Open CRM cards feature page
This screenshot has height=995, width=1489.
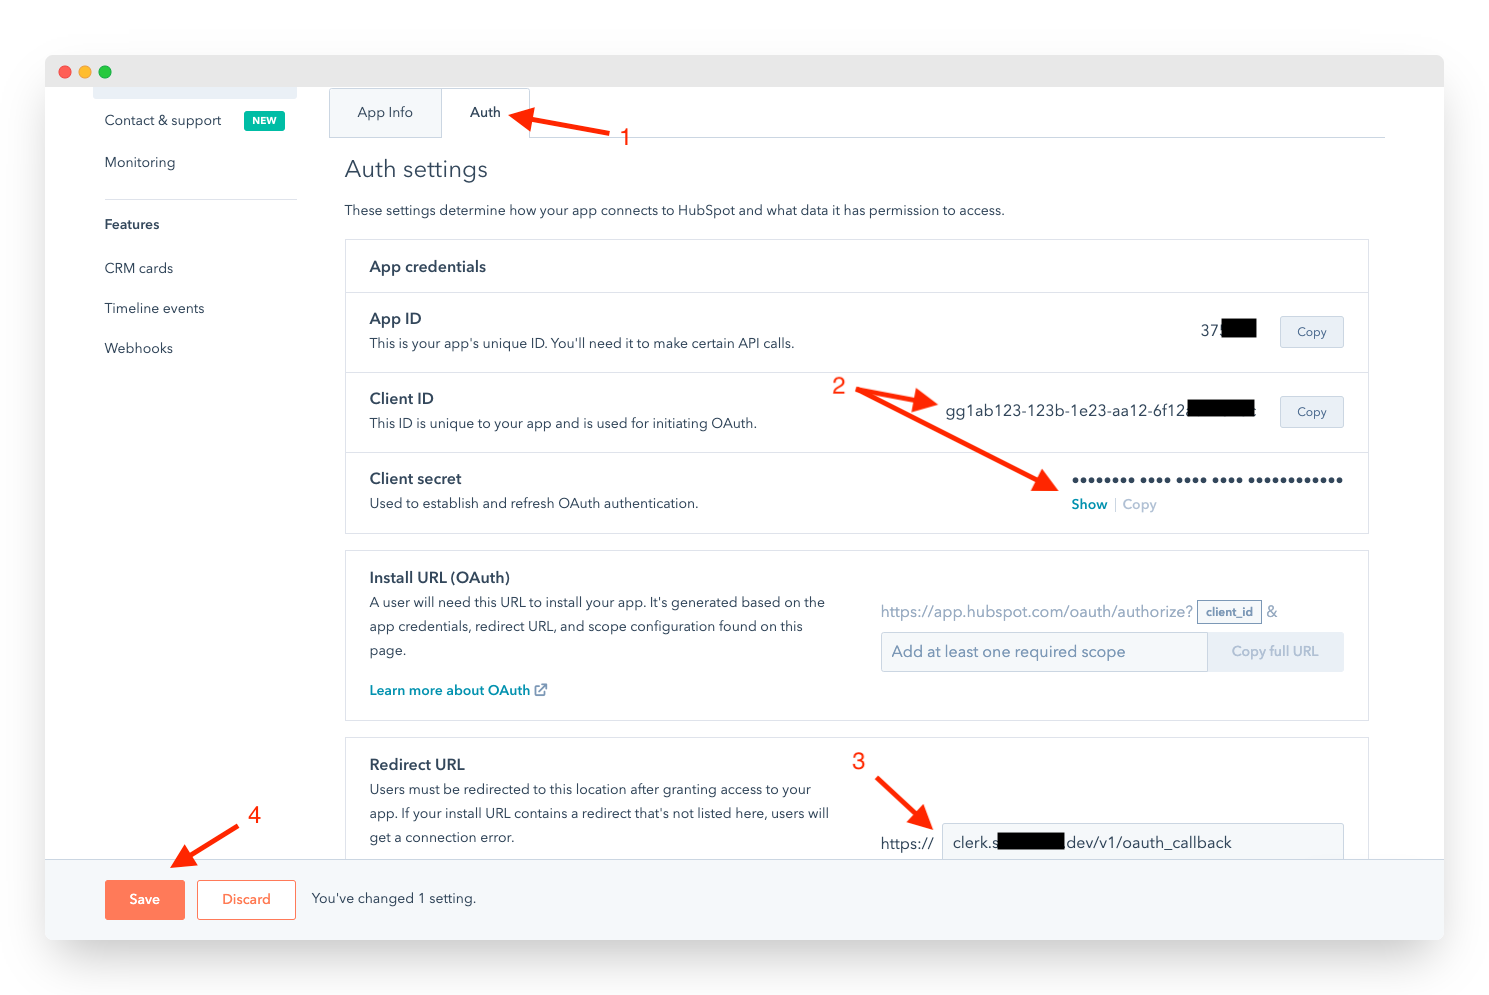139,268
